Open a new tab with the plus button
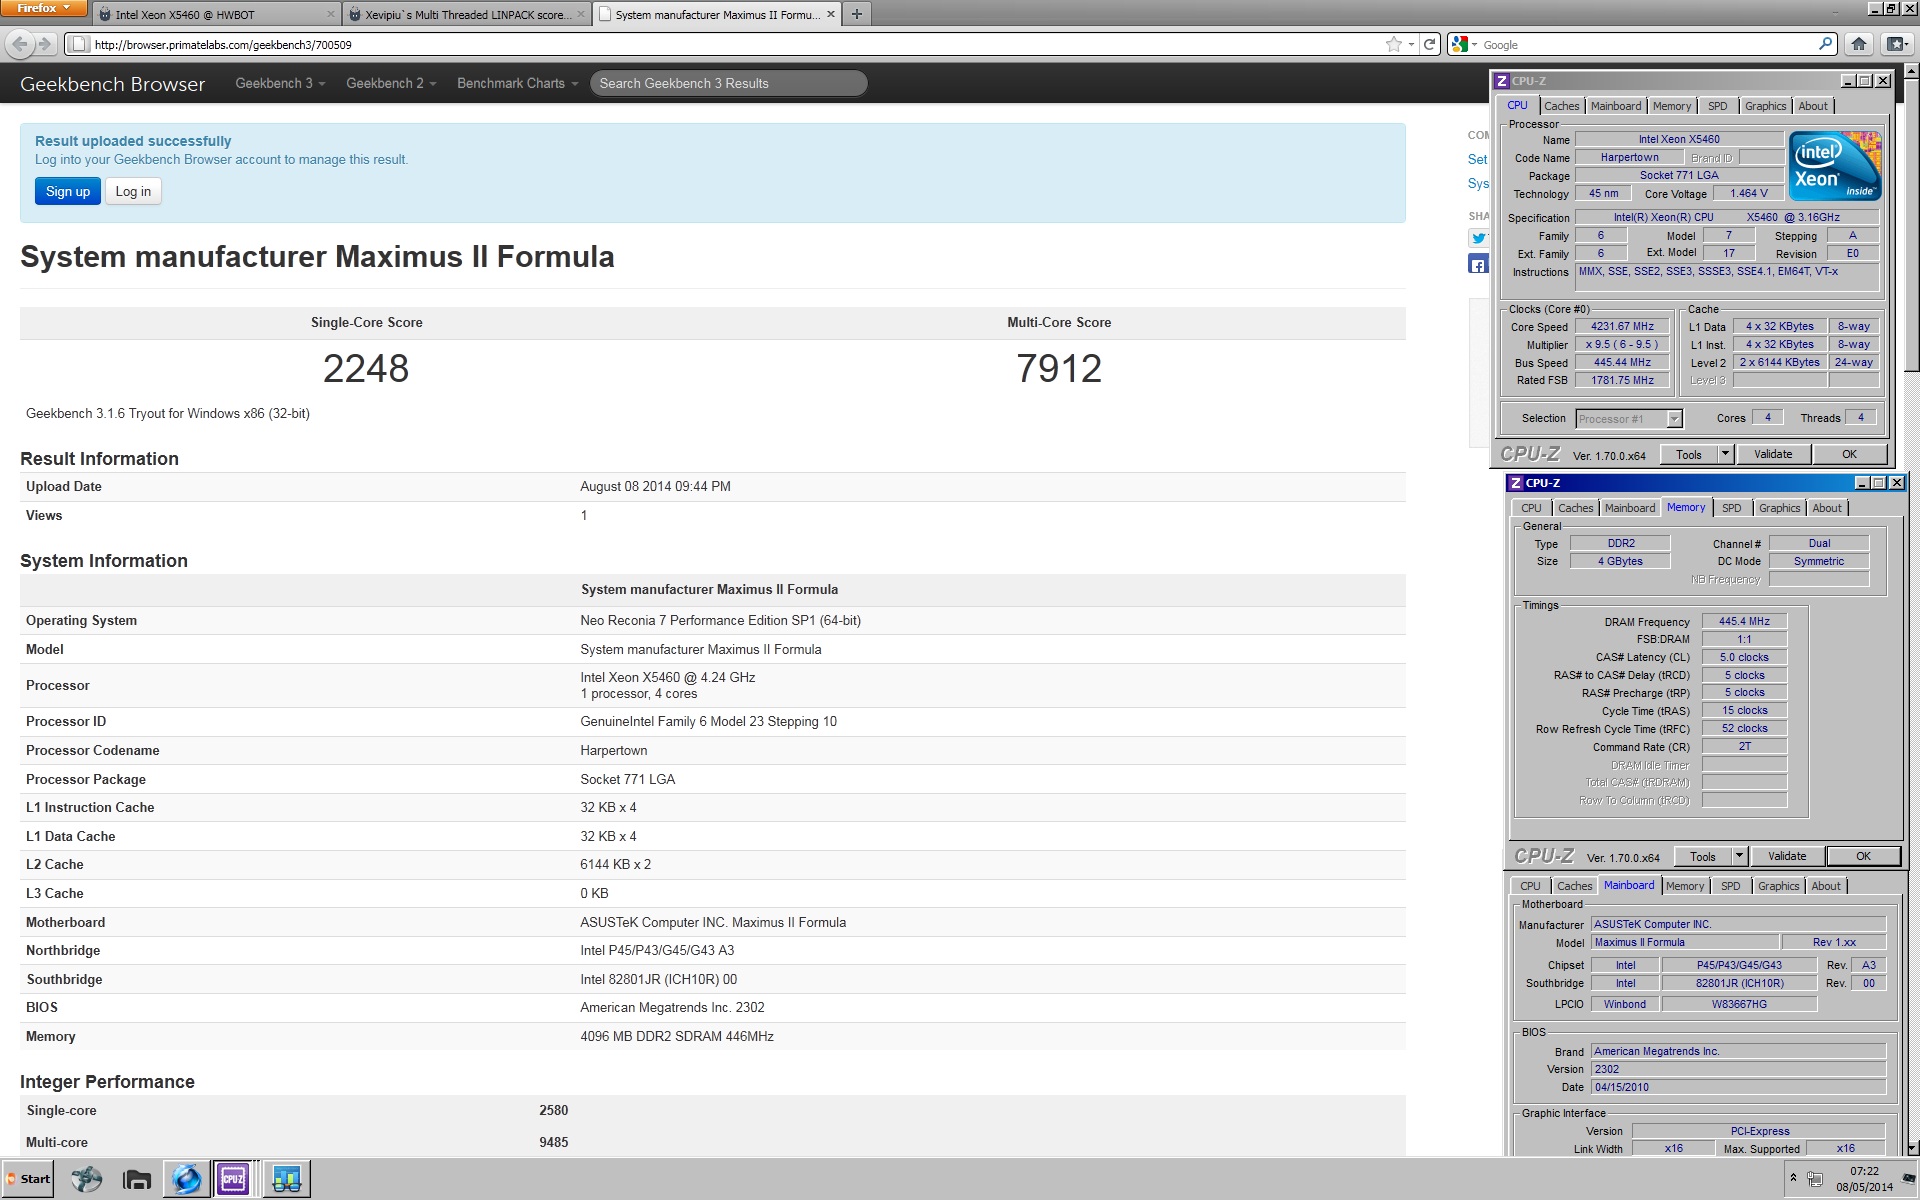Viewport: 1920px width, 1200px height. pos(856,14)
